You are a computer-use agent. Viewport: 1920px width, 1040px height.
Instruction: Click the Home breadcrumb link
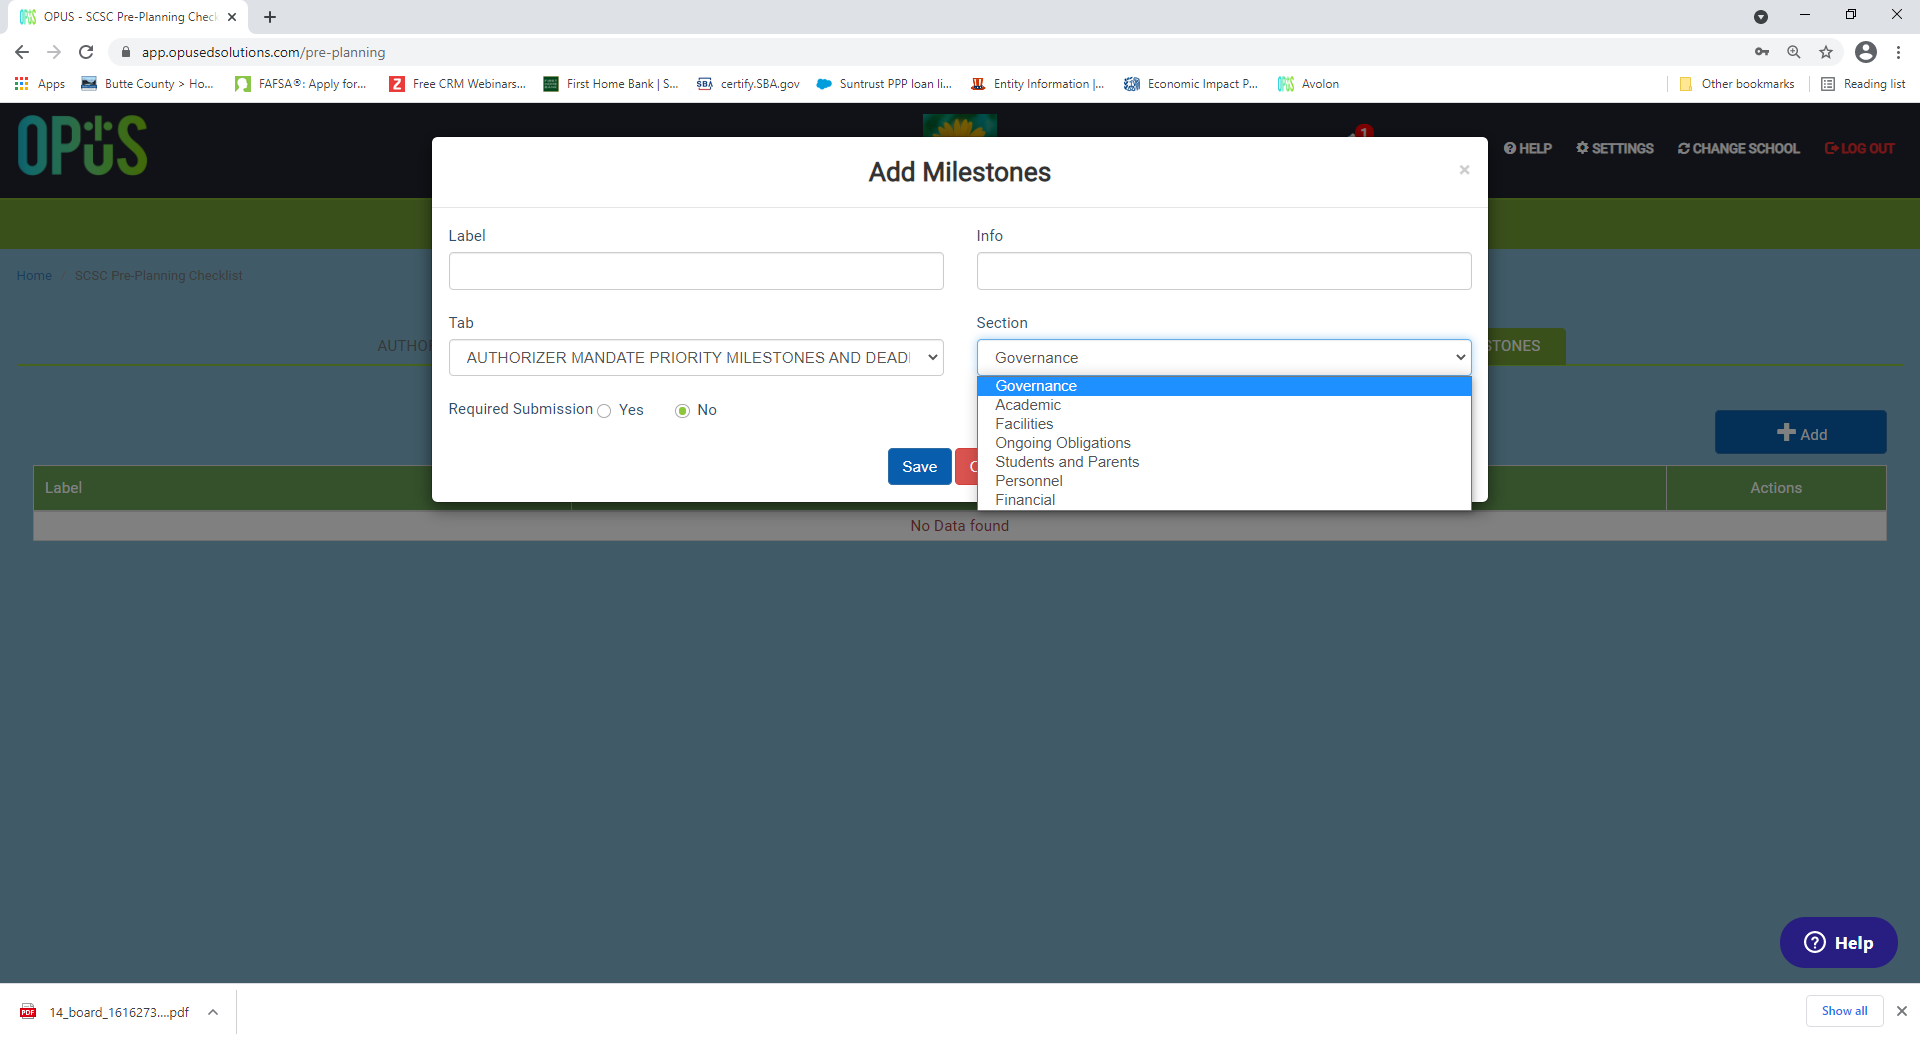[x=34, y=276]
